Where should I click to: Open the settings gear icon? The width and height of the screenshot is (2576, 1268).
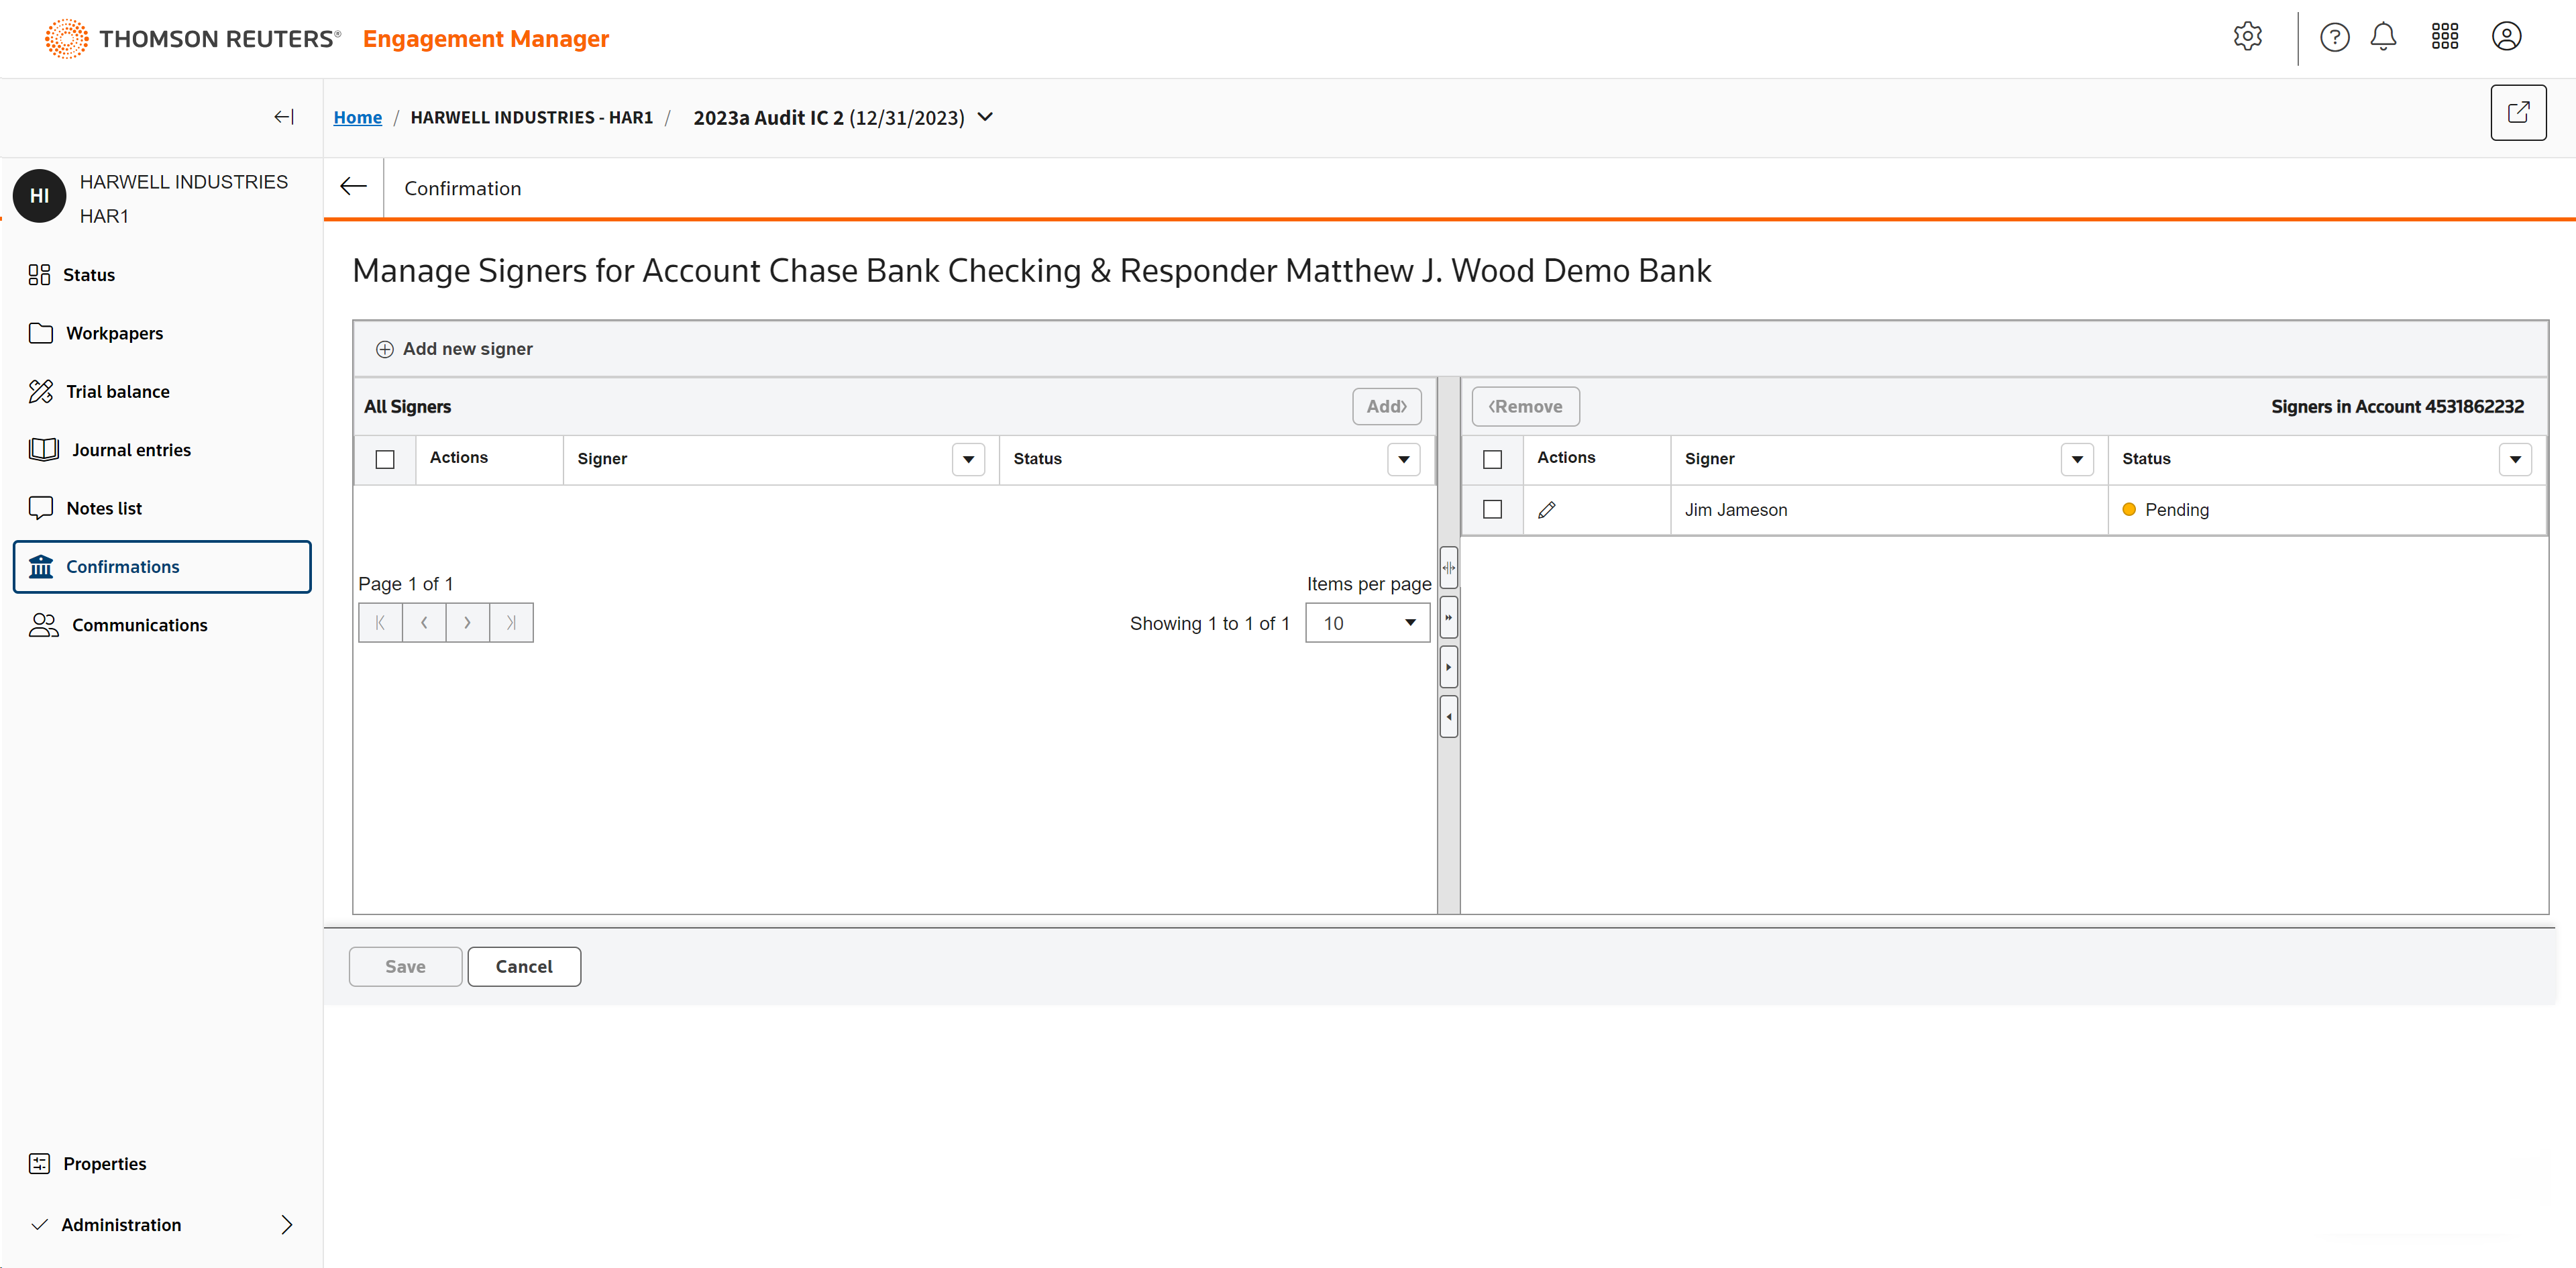[2247, 37]
